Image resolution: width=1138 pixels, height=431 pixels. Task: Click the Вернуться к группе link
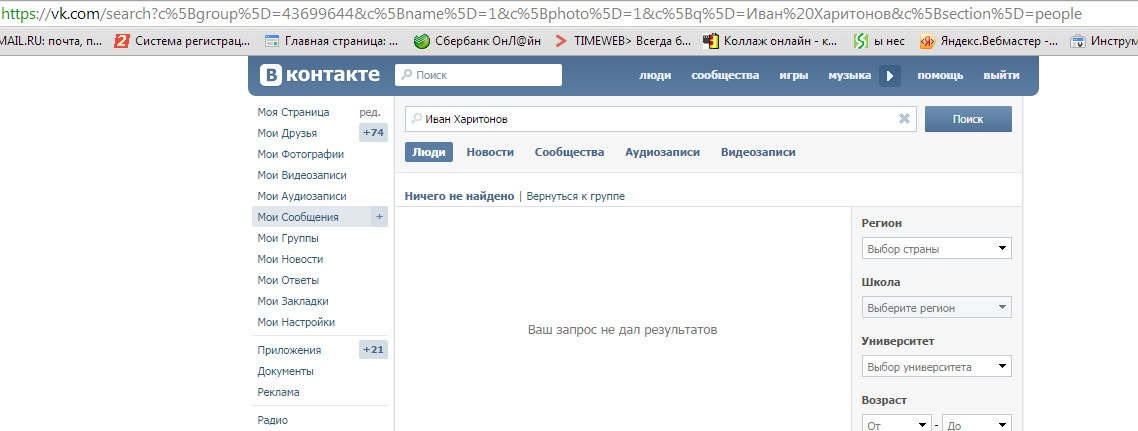[x=576, y=196]
